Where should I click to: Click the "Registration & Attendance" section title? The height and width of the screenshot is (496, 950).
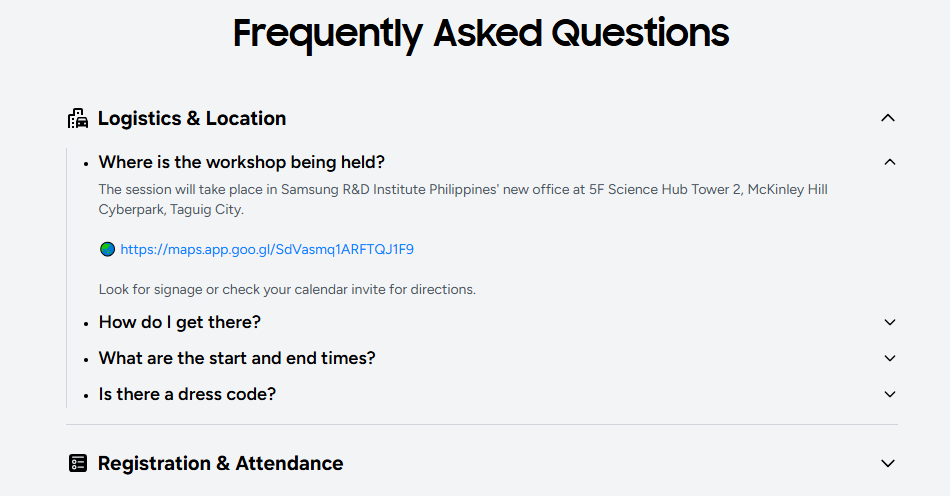(220, 463)
